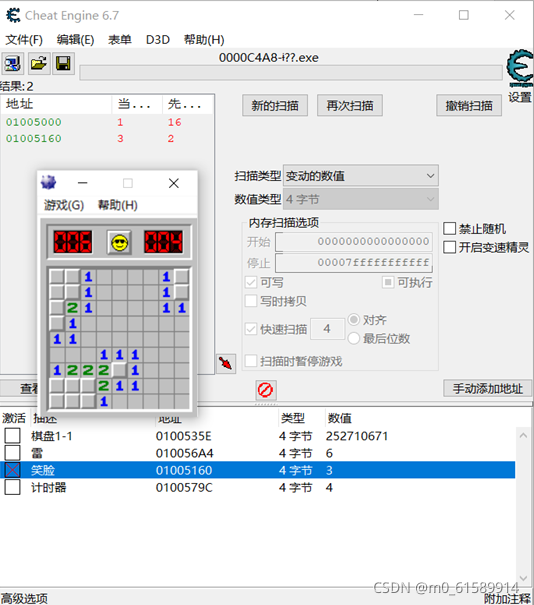
Task: Open 数值类型 value type dropdown
Action: point(361,199)
